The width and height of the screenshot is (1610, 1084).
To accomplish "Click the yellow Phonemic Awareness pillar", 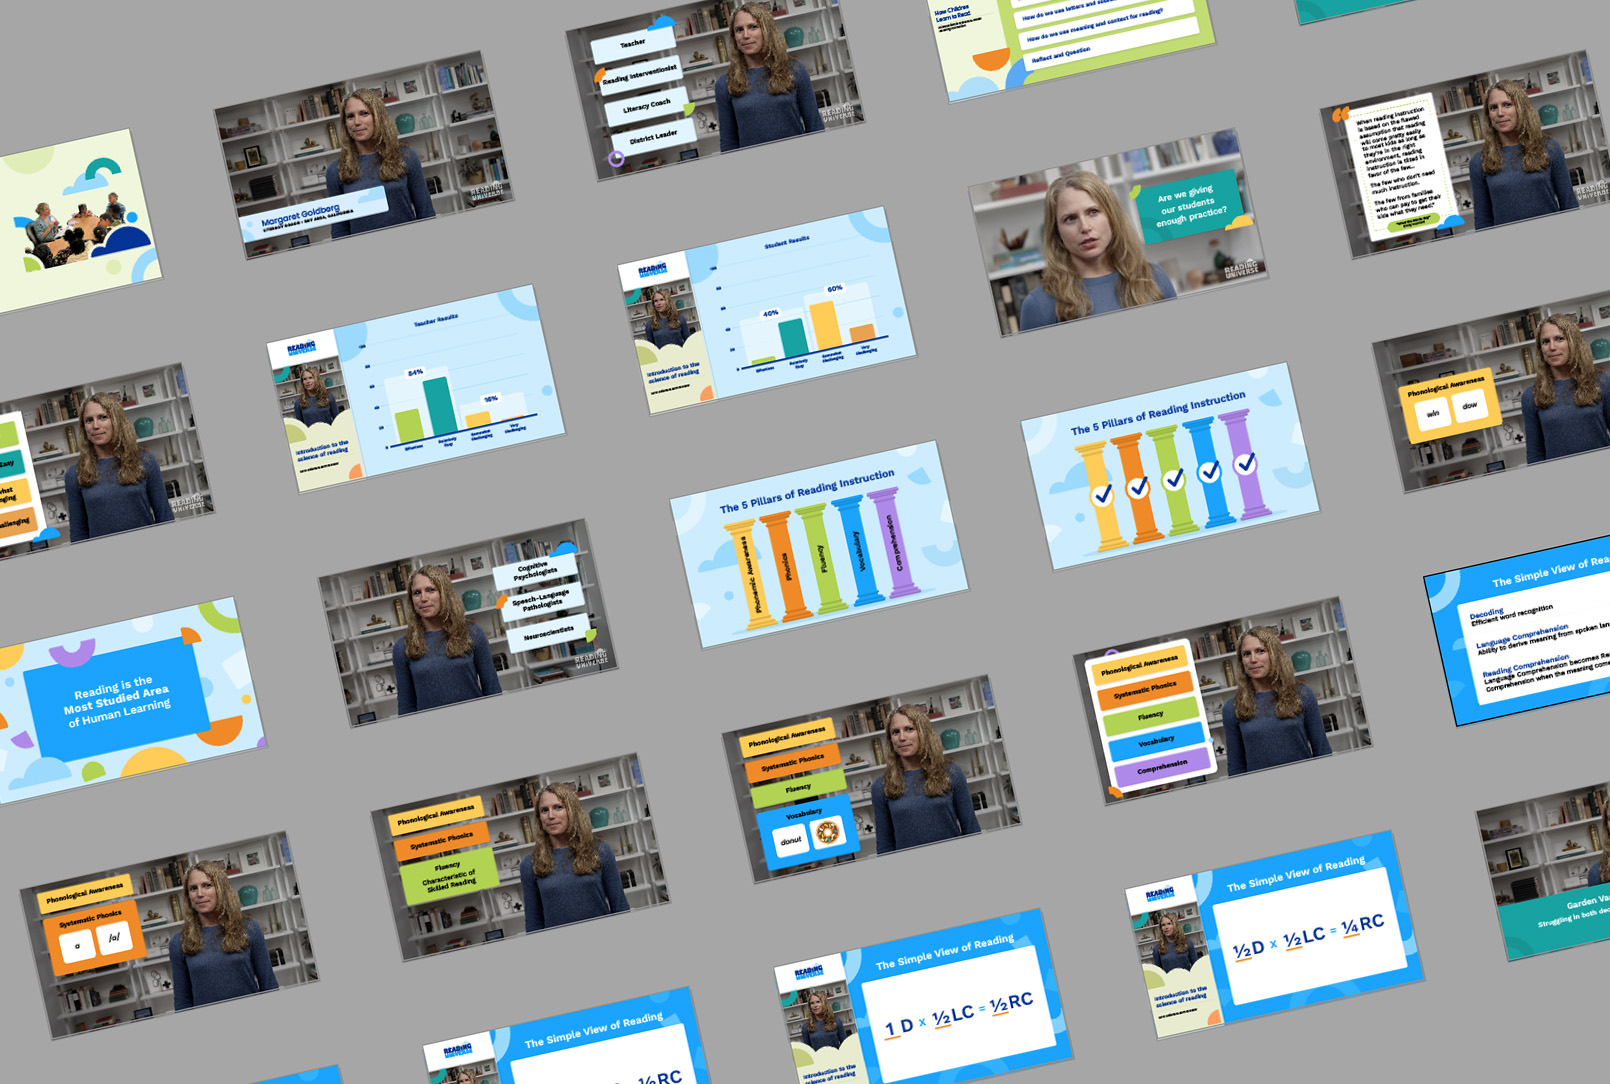I will 750,575.
